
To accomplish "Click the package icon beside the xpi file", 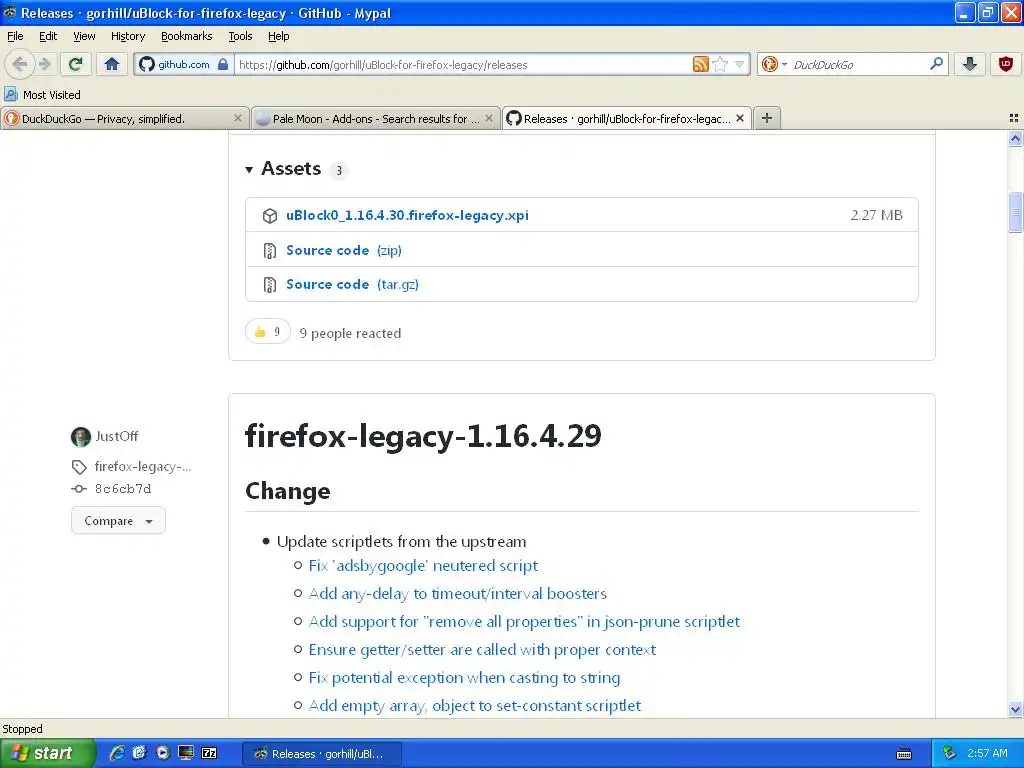I will 270,216.
